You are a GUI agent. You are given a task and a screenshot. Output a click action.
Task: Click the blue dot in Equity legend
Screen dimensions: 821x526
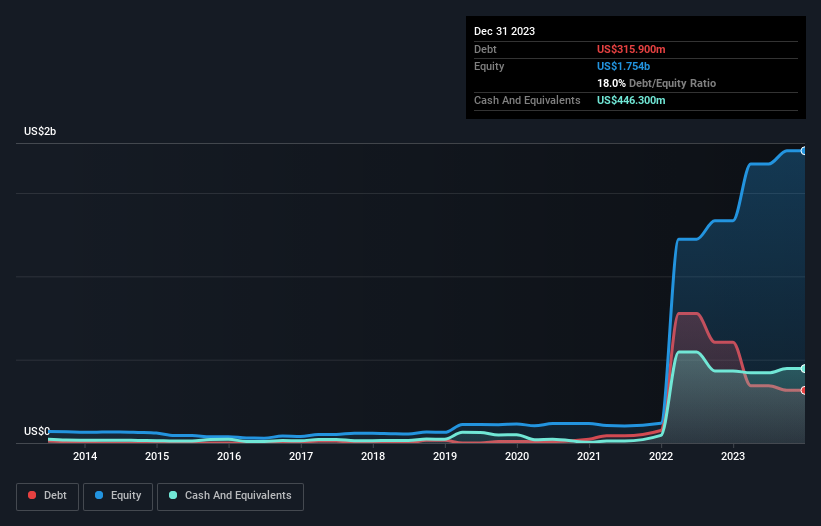(x=99, y=495)
